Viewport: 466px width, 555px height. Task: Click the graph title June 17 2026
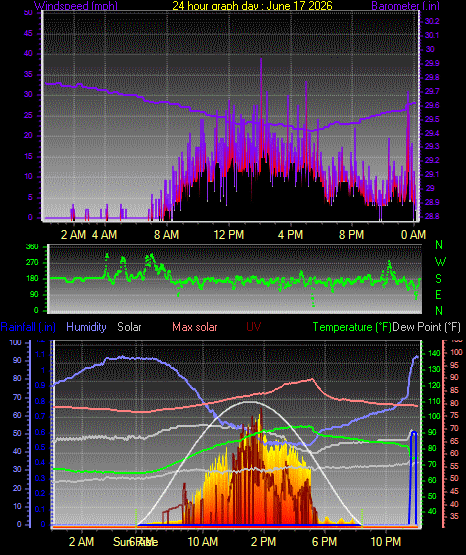coord(252,5)
